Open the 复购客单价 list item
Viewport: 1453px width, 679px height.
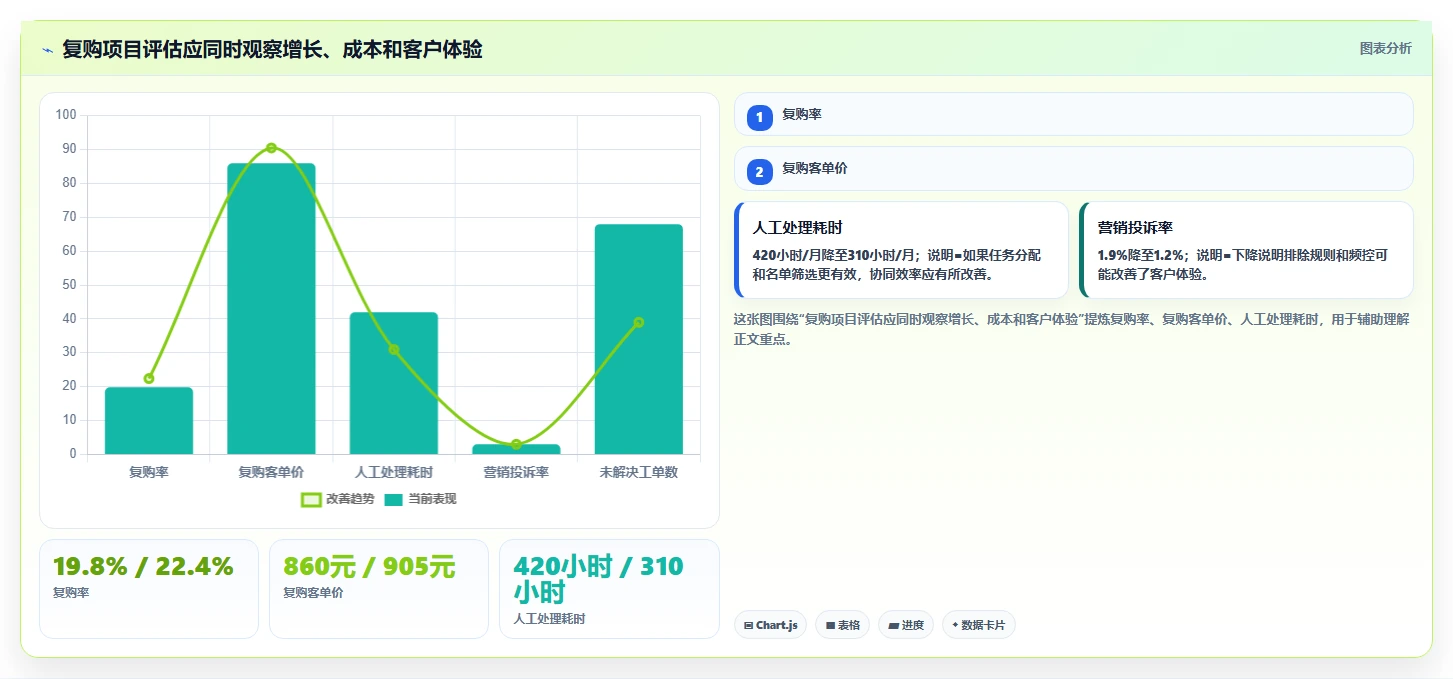(x=1073, y=169)
